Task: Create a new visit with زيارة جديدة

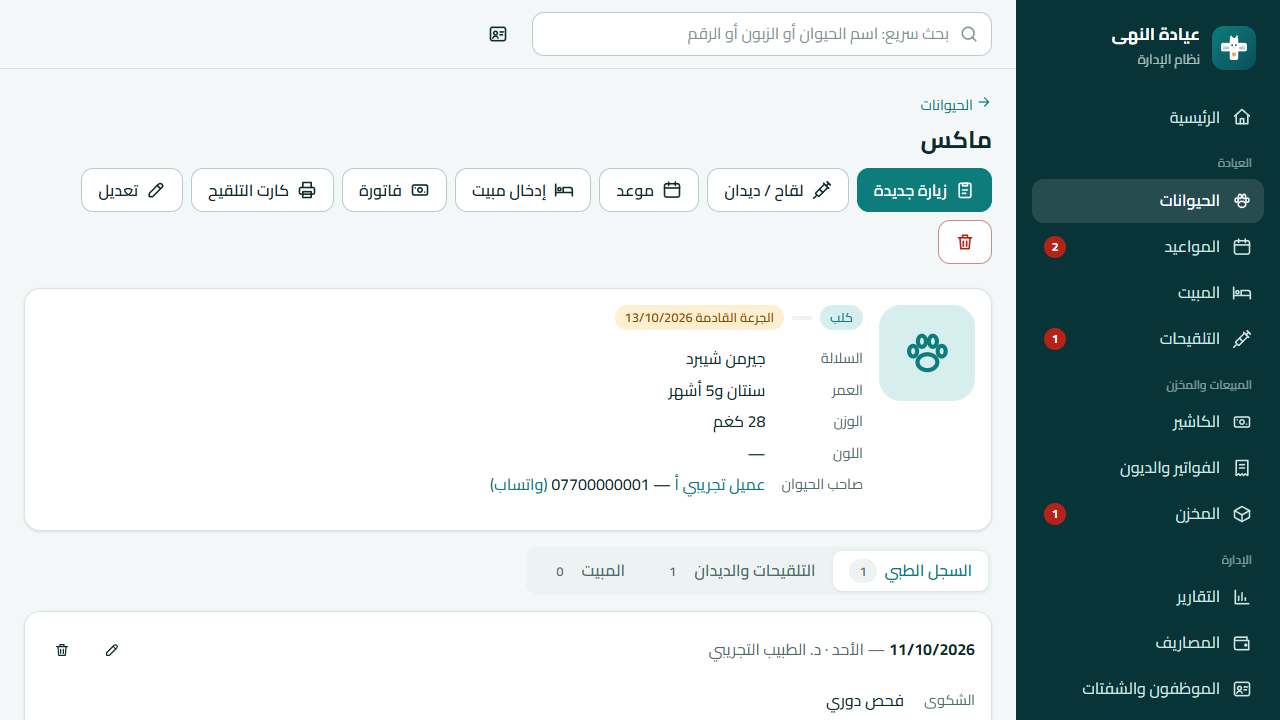Action: 924,190
